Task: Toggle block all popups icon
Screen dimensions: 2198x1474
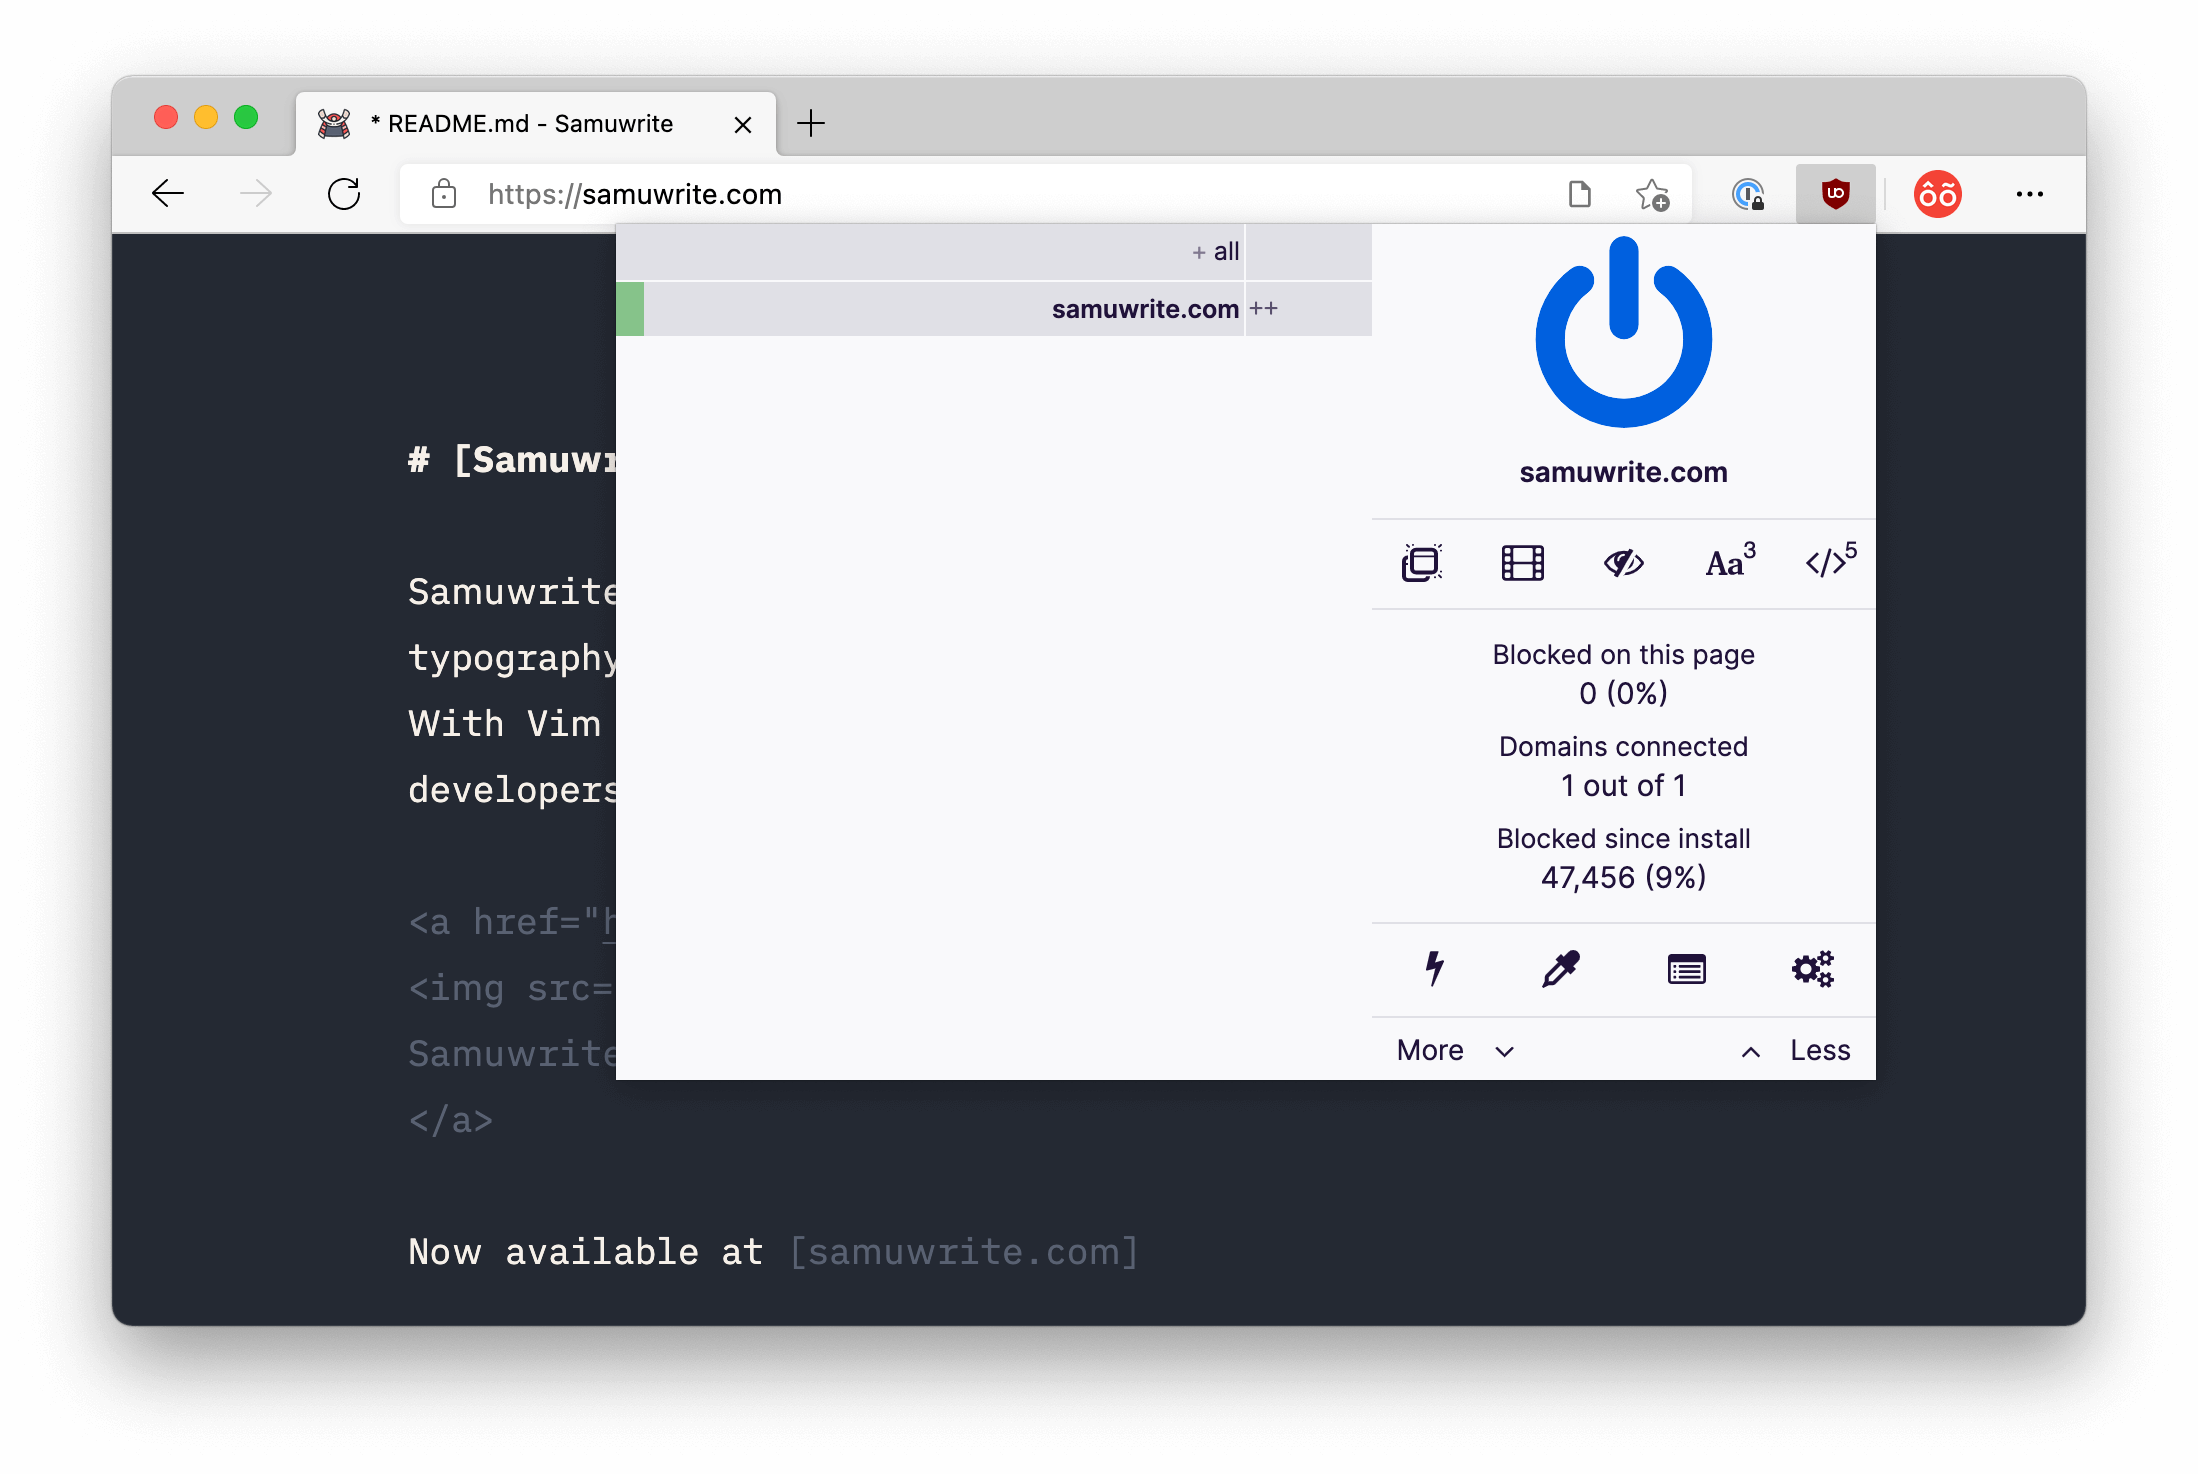Action: click(1421, 563)
